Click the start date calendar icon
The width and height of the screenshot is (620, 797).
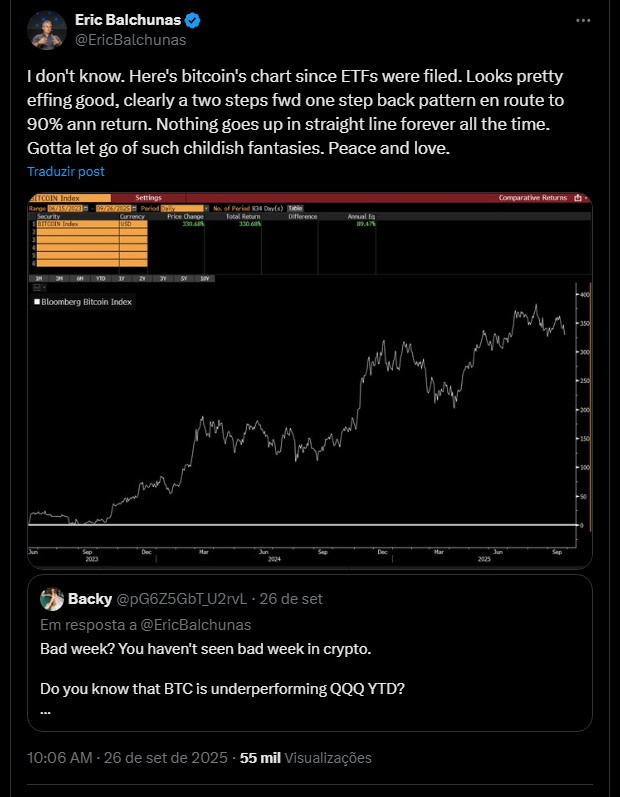[86, 208]
